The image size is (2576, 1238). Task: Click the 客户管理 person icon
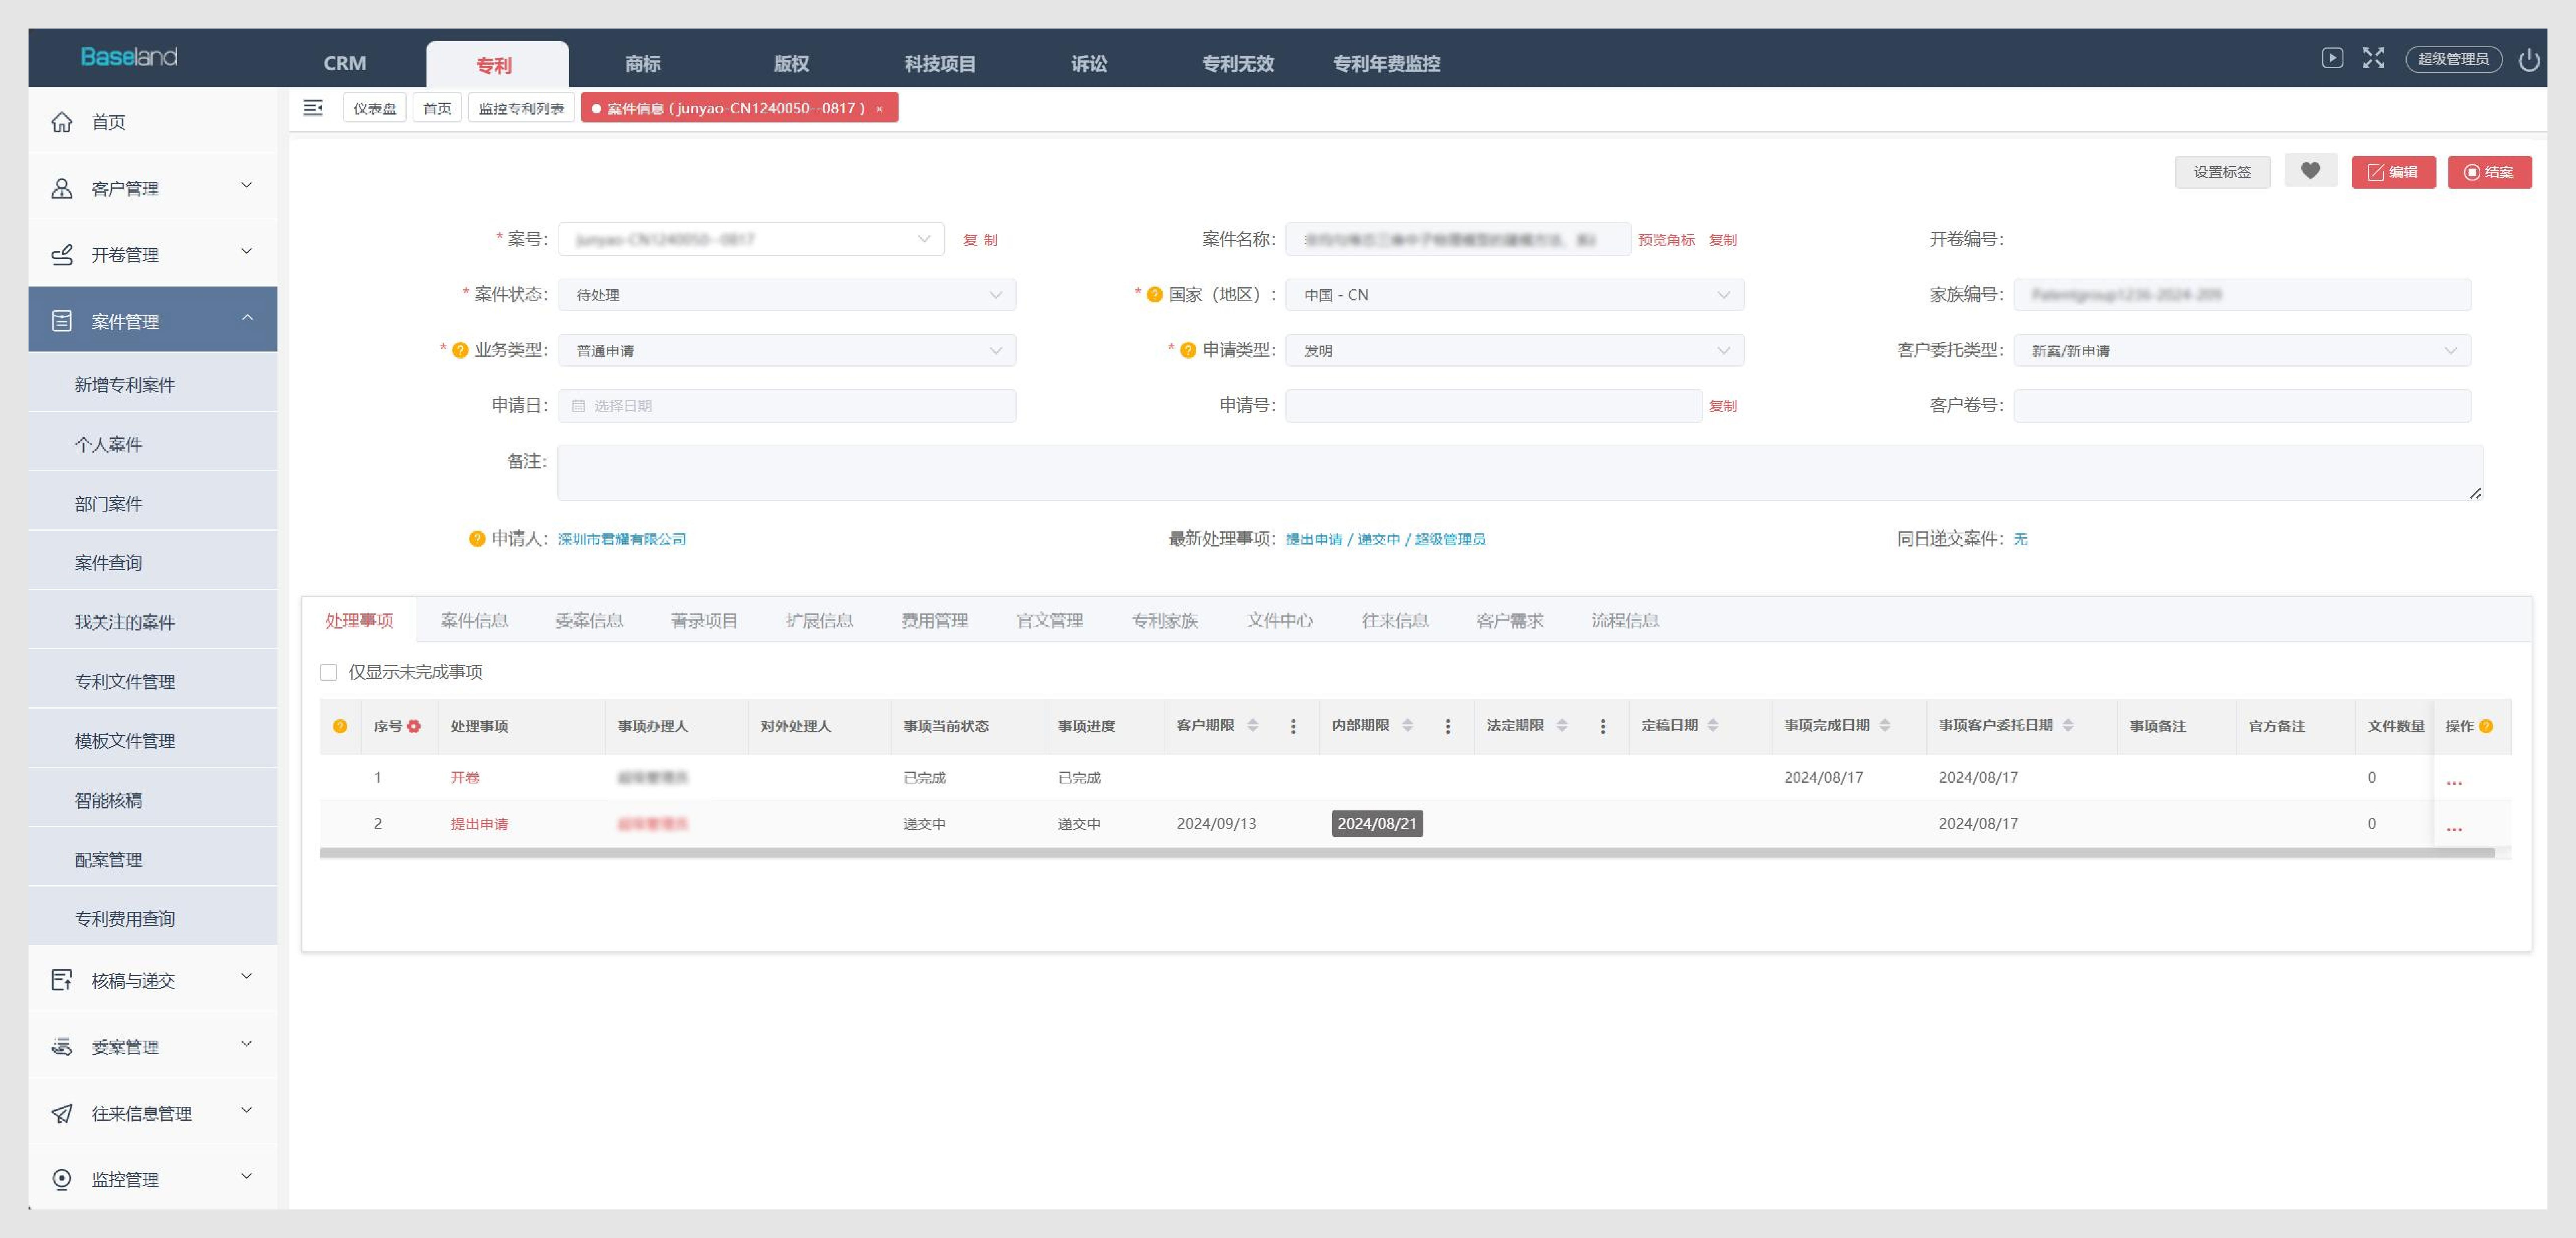(62, 188)
